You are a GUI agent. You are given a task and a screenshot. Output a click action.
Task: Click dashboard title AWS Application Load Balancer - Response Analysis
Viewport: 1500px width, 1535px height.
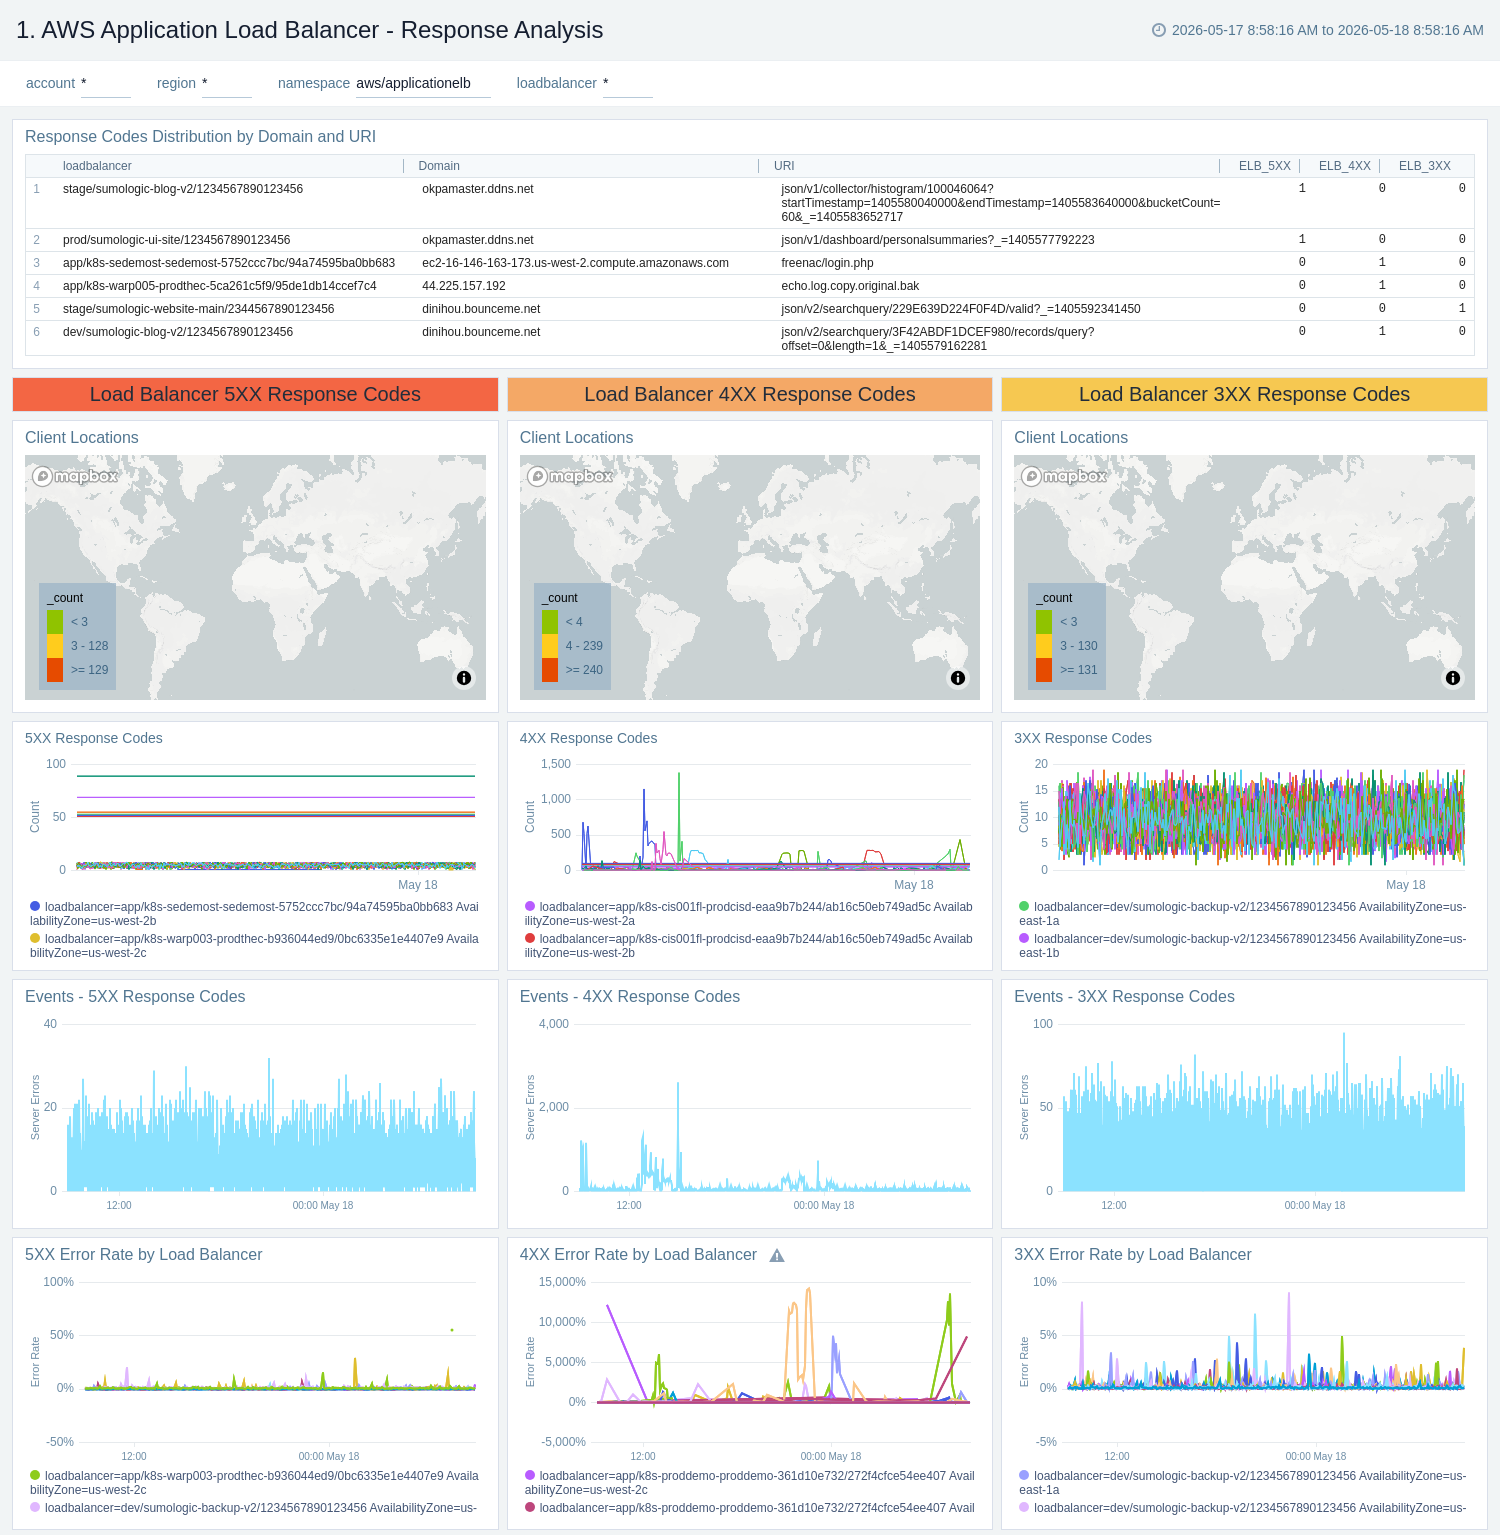click(310, 30)
